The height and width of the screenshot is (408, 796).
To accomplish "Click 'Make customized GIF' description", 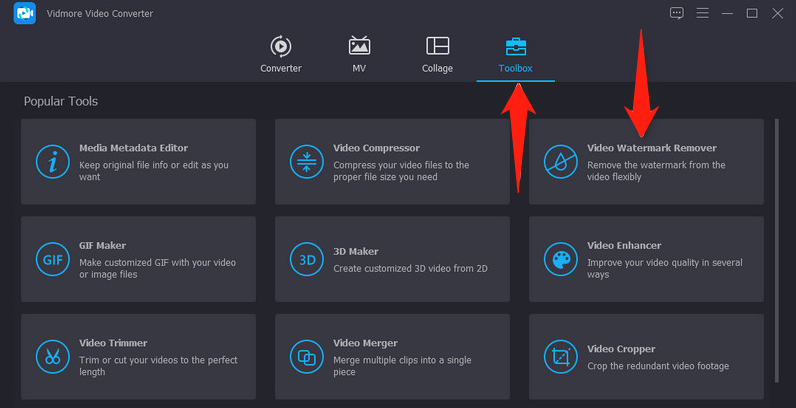I will [157, 268].
